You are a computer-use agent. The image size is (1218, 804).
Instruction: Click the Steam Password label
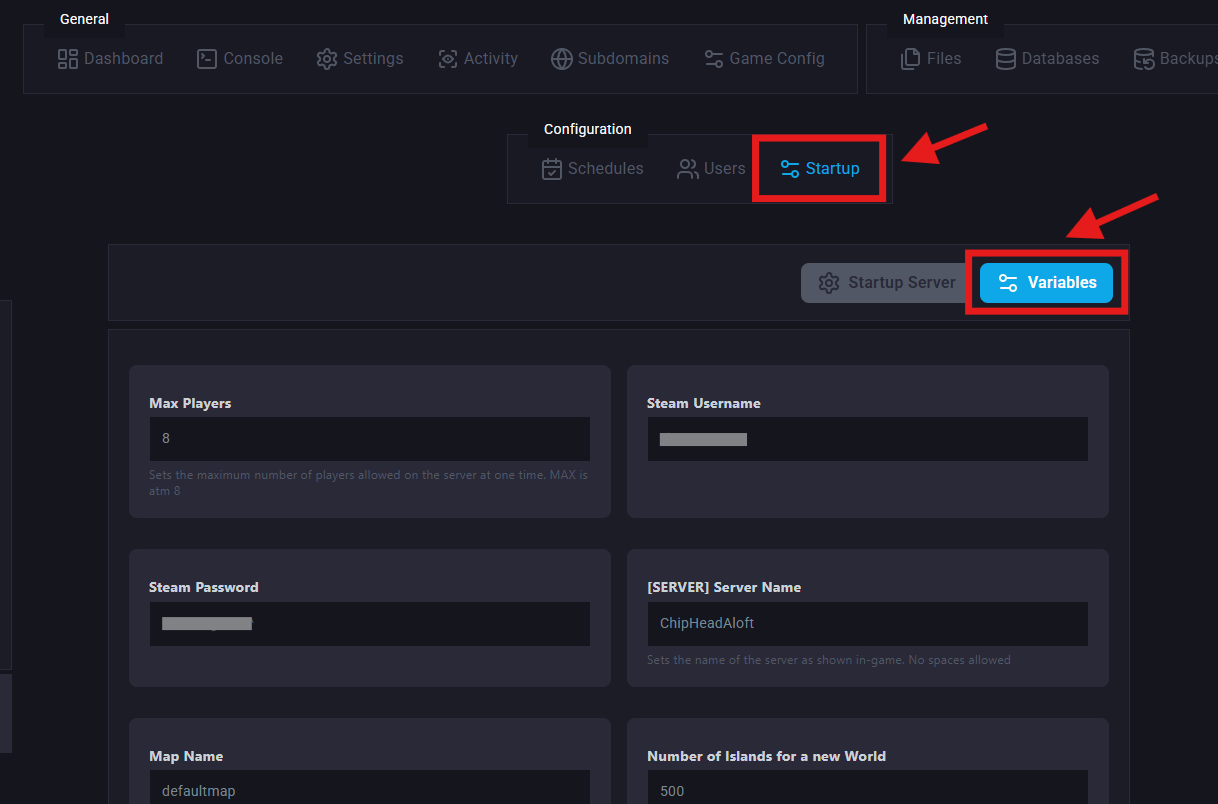tap(204, 587)
